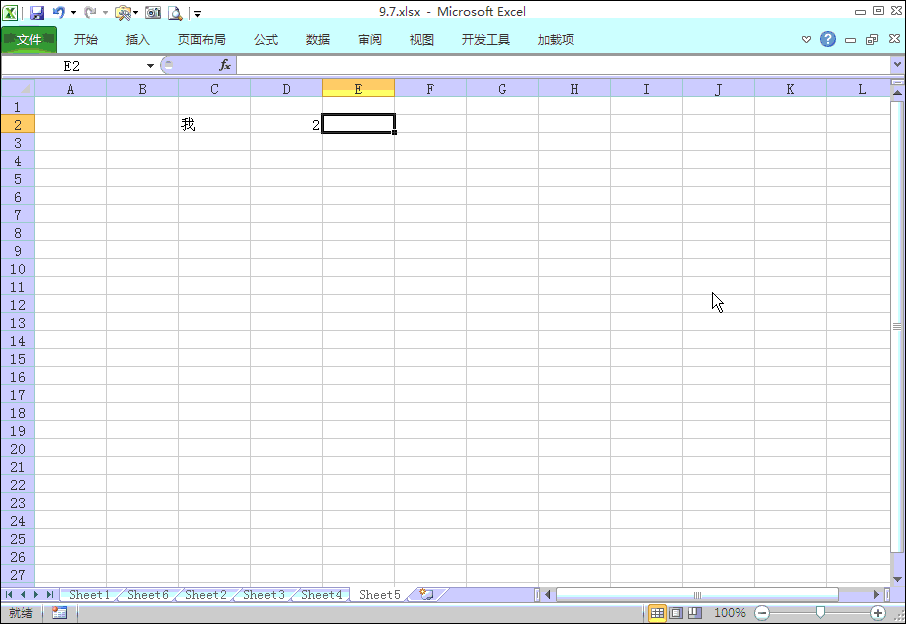Image resolution: width=906 pixels, height=624 pixels.
Task: Click the camera snapshot icon
Action: [153, 12]
